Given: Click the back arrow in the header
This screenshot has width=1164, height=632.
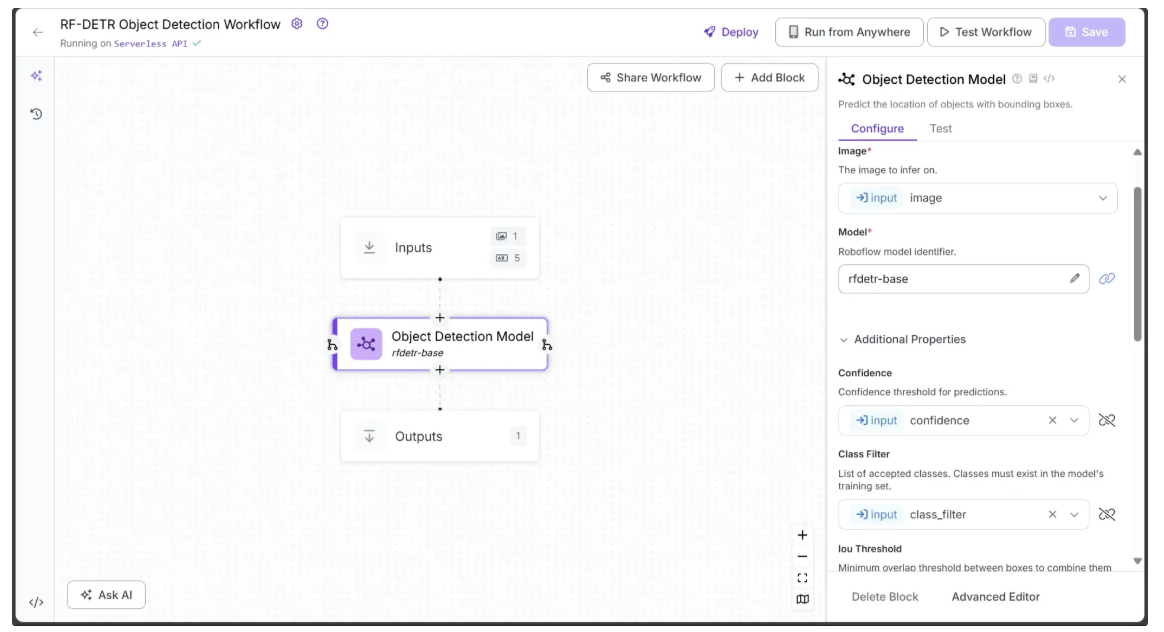Looking at the screenshot, I should coord(38,32).
